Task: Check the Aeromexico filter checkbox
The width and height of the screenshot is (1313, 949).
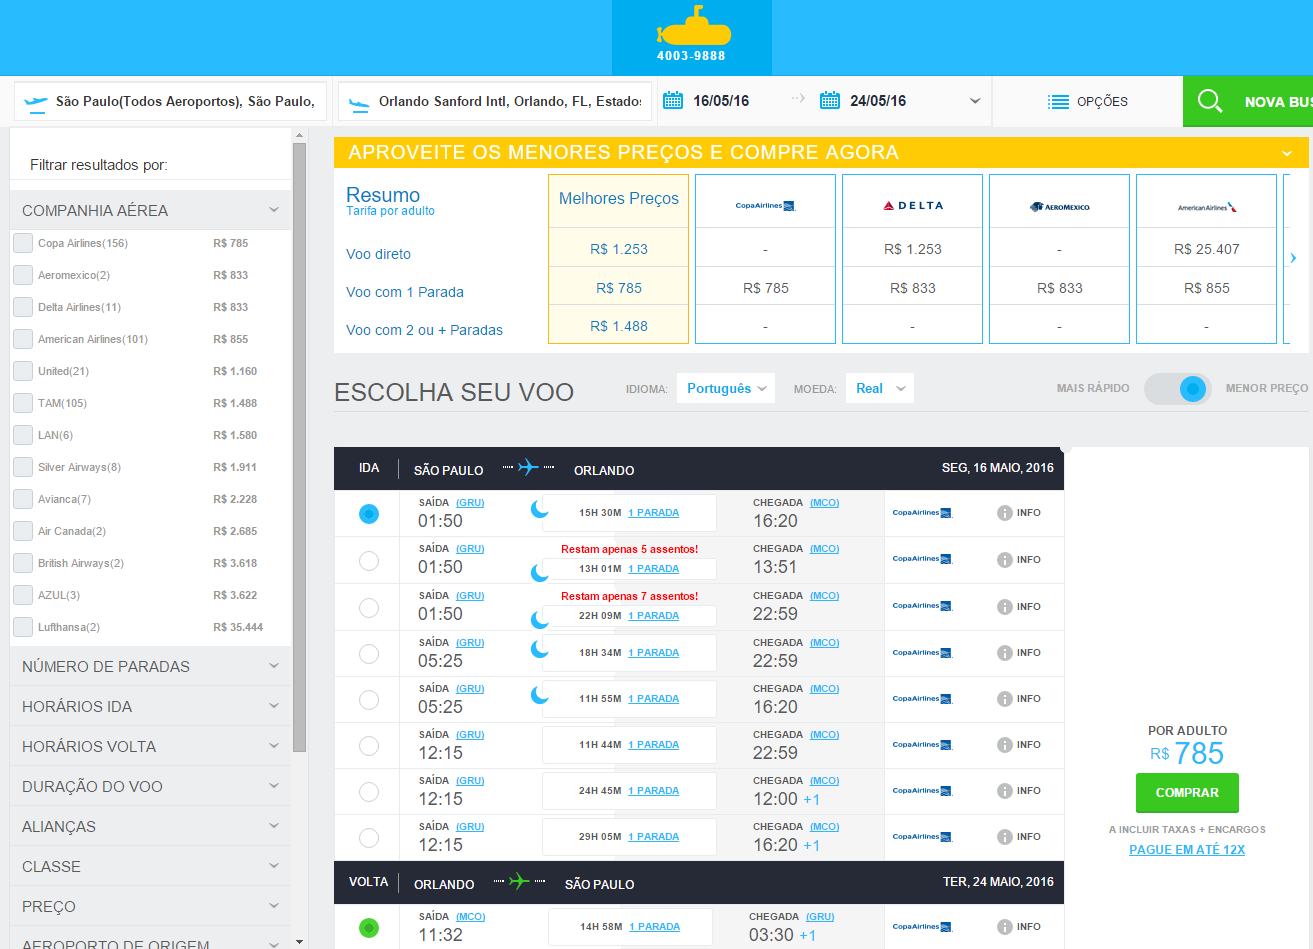Action: click(23, 275)
